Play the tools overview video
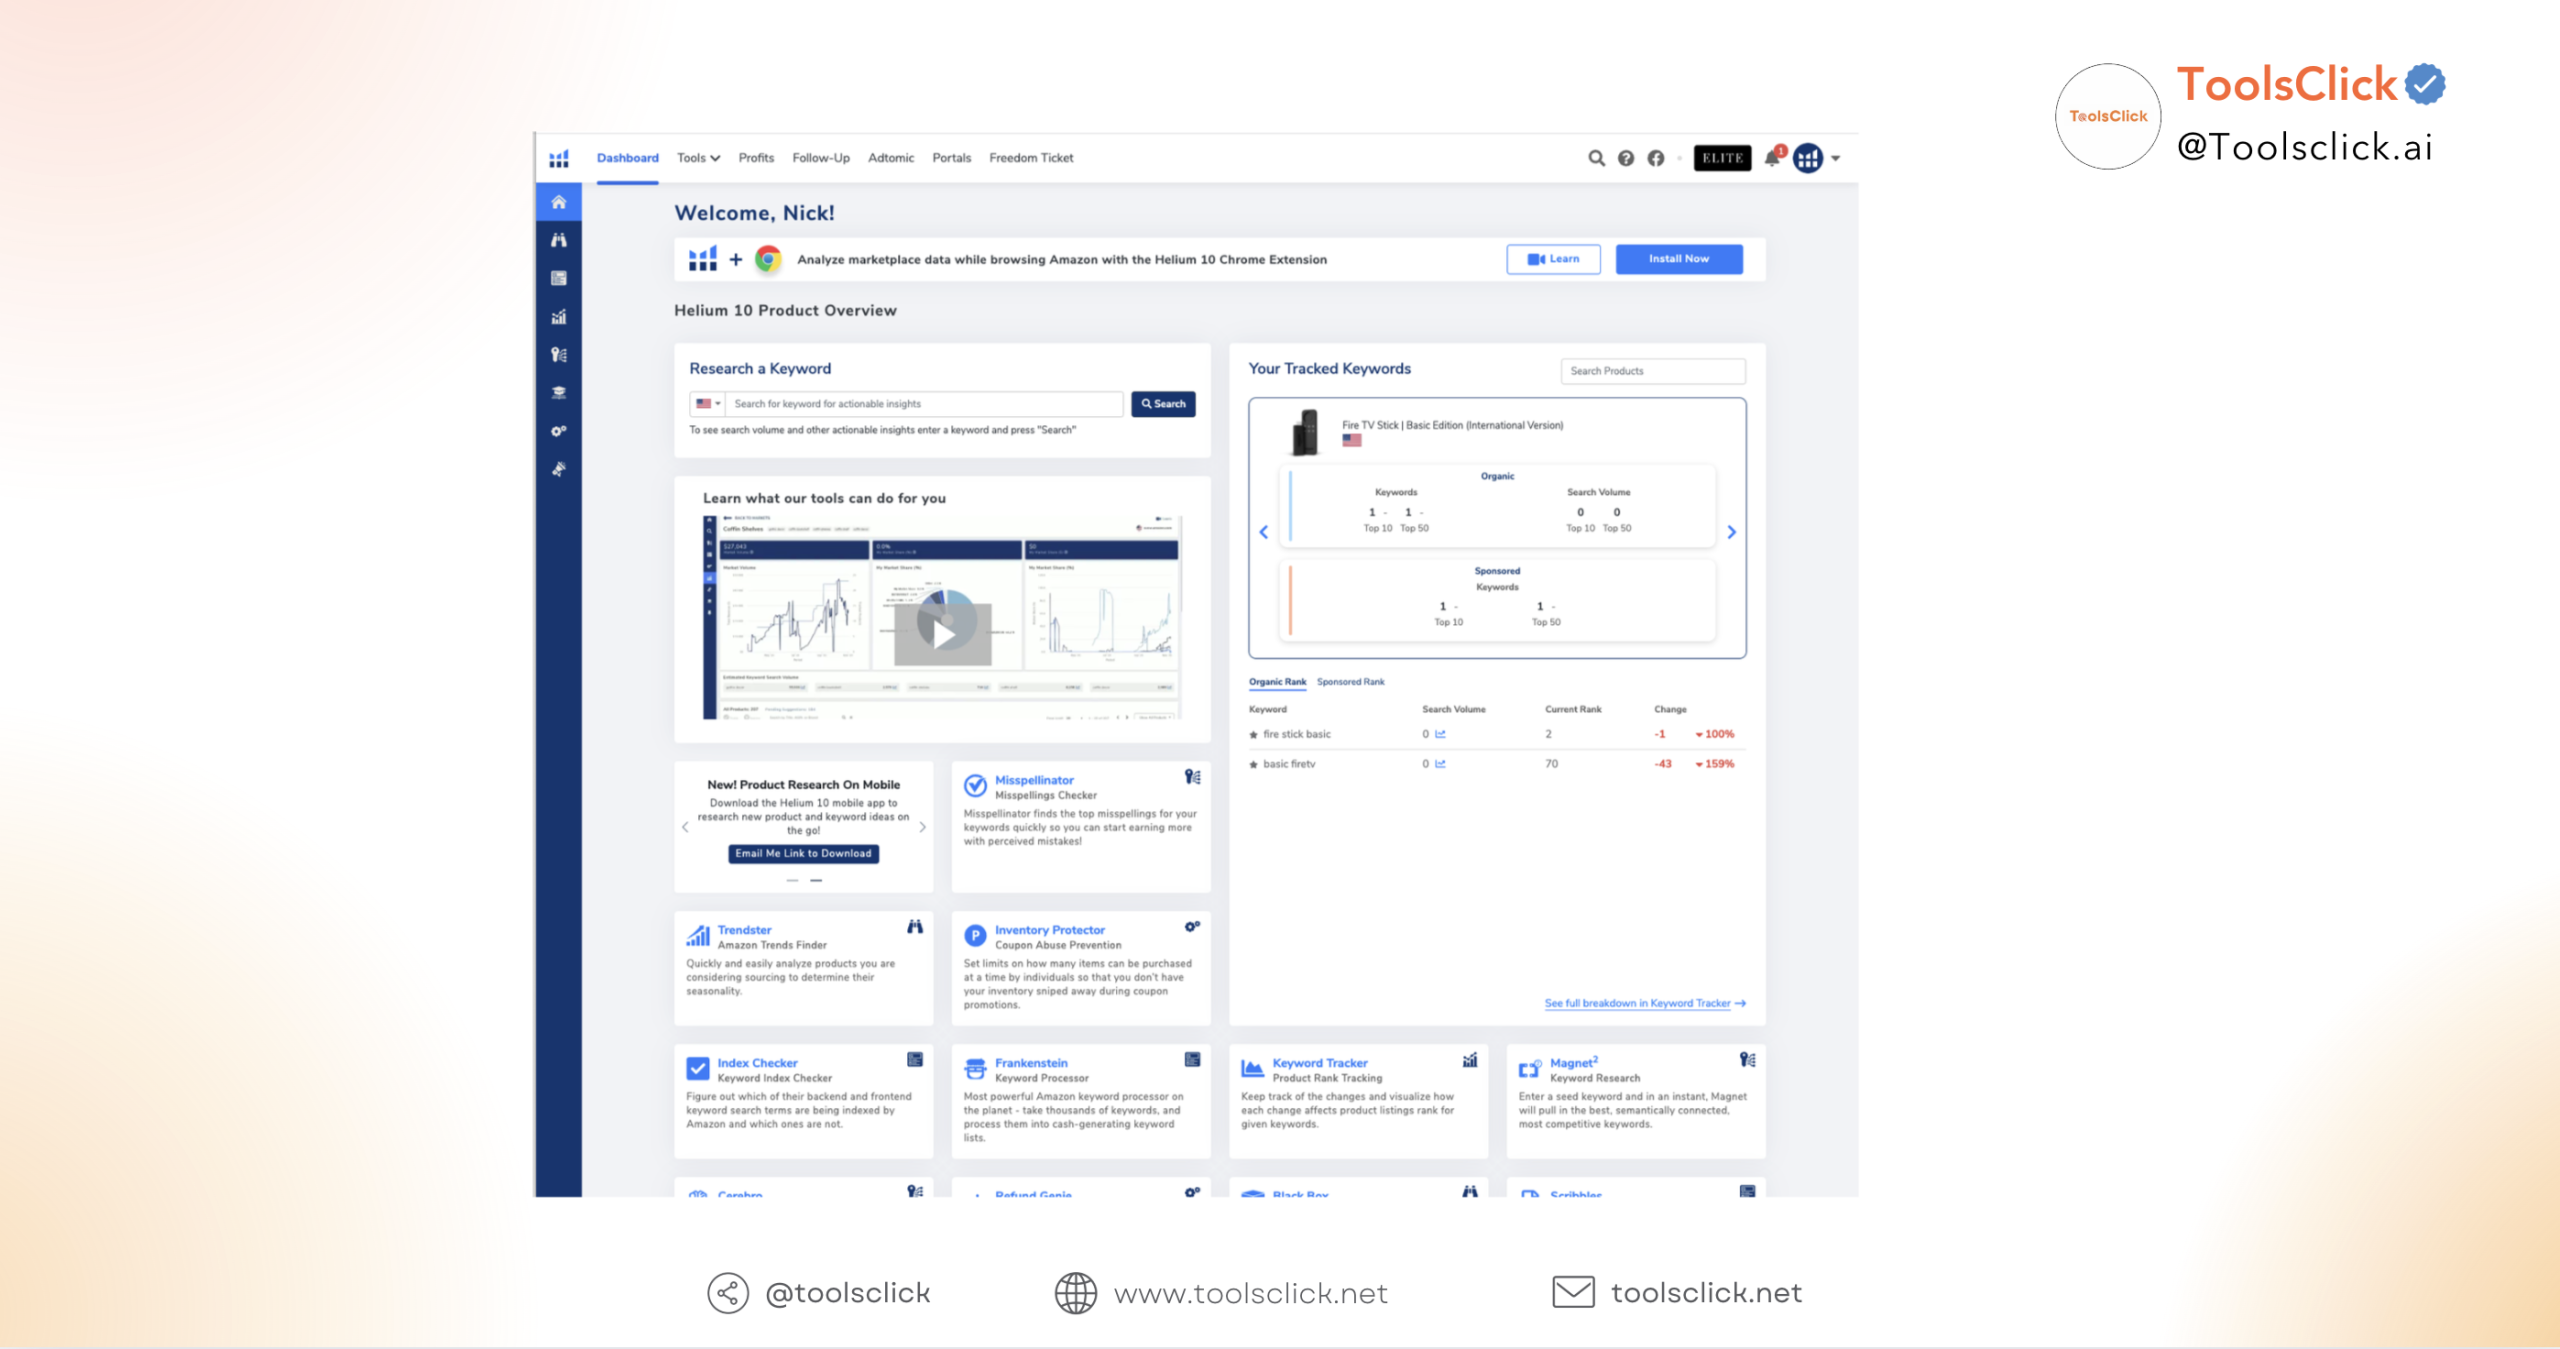The height and width of the screenshot is (1349, 2560). point(942,632)
